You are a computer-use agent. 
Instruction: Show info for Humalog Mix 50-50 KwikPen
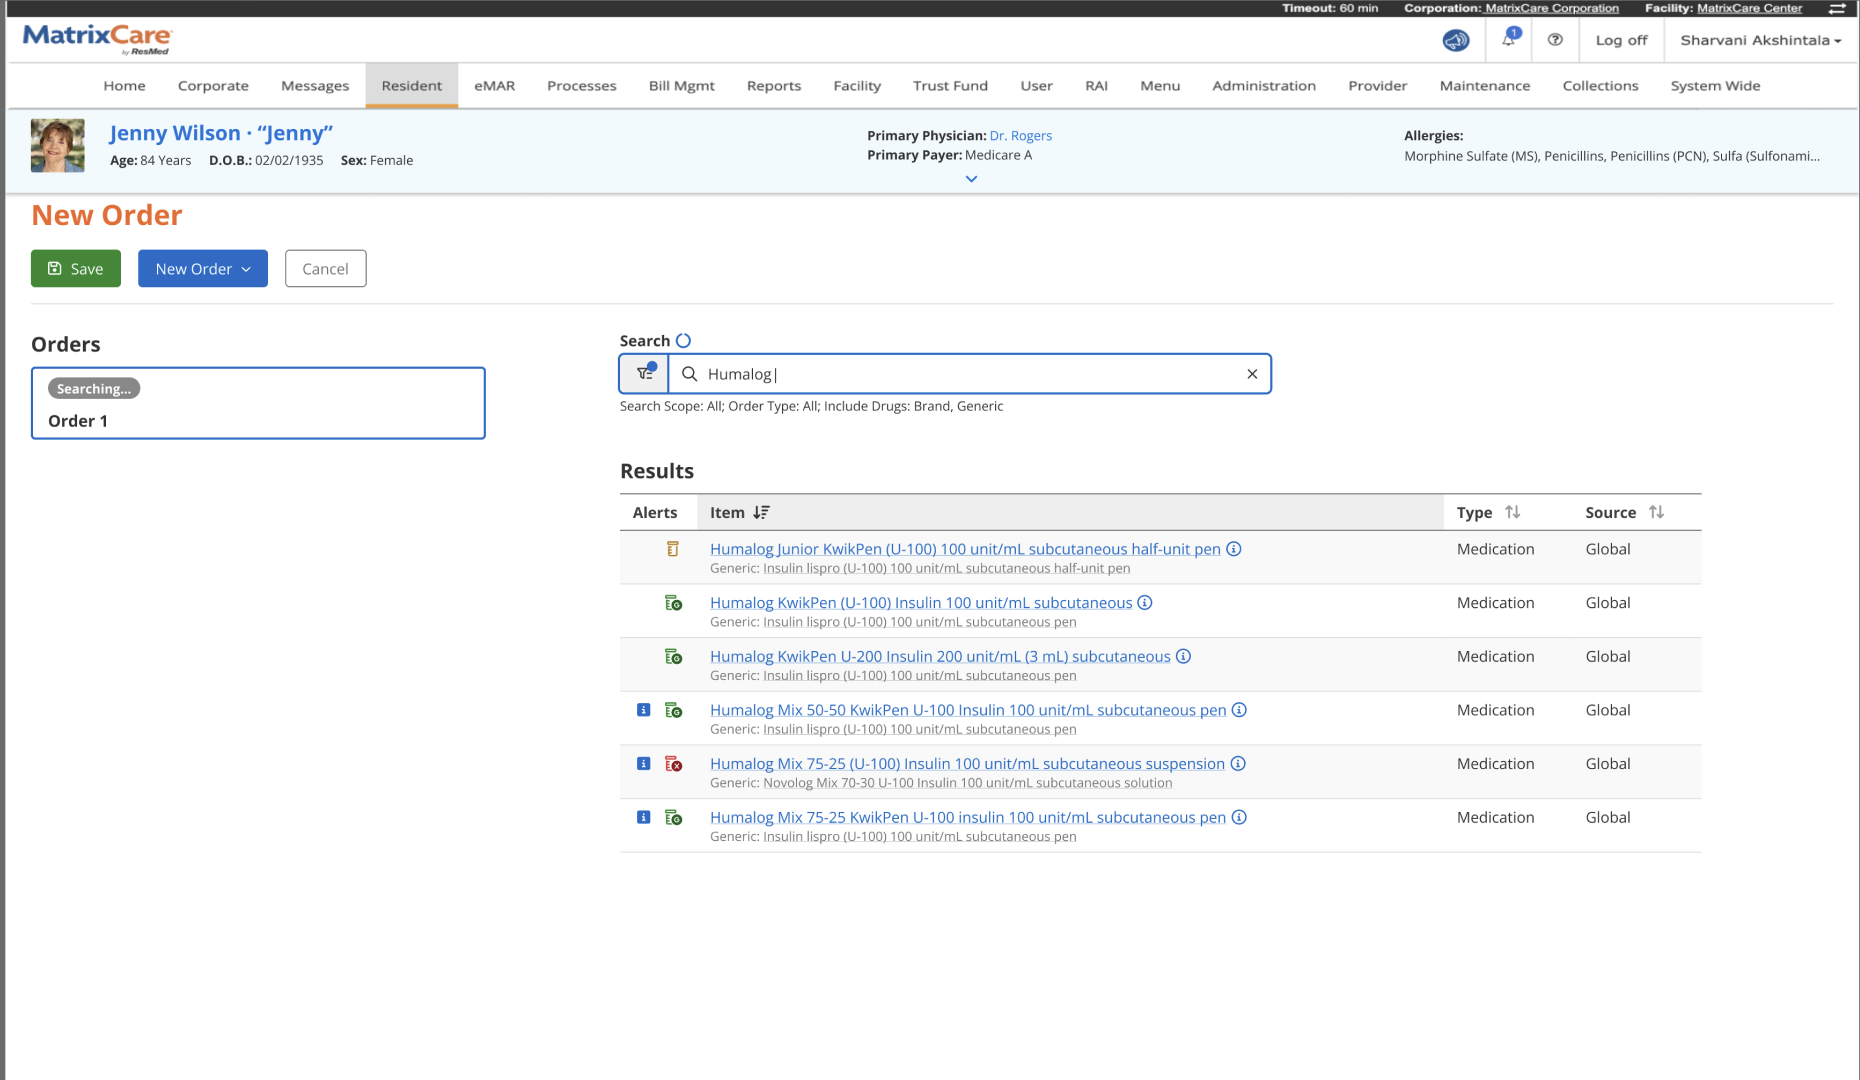pyautogui.click(x=1239, y=710)
